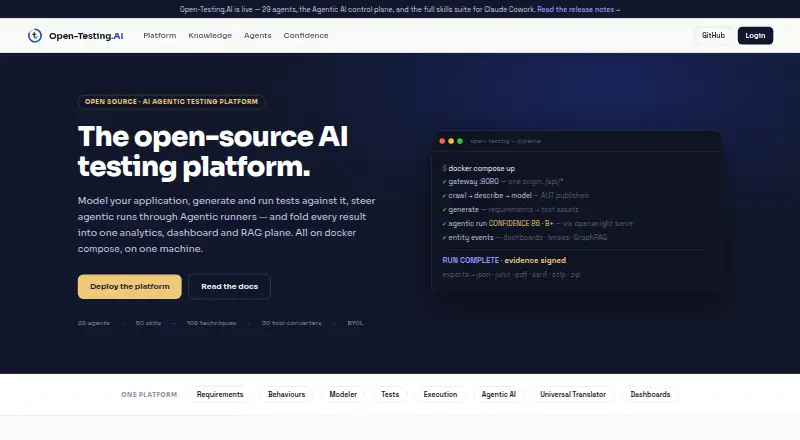Click the '50 skills' stat
800x440 pixels.
click(148, 323)
